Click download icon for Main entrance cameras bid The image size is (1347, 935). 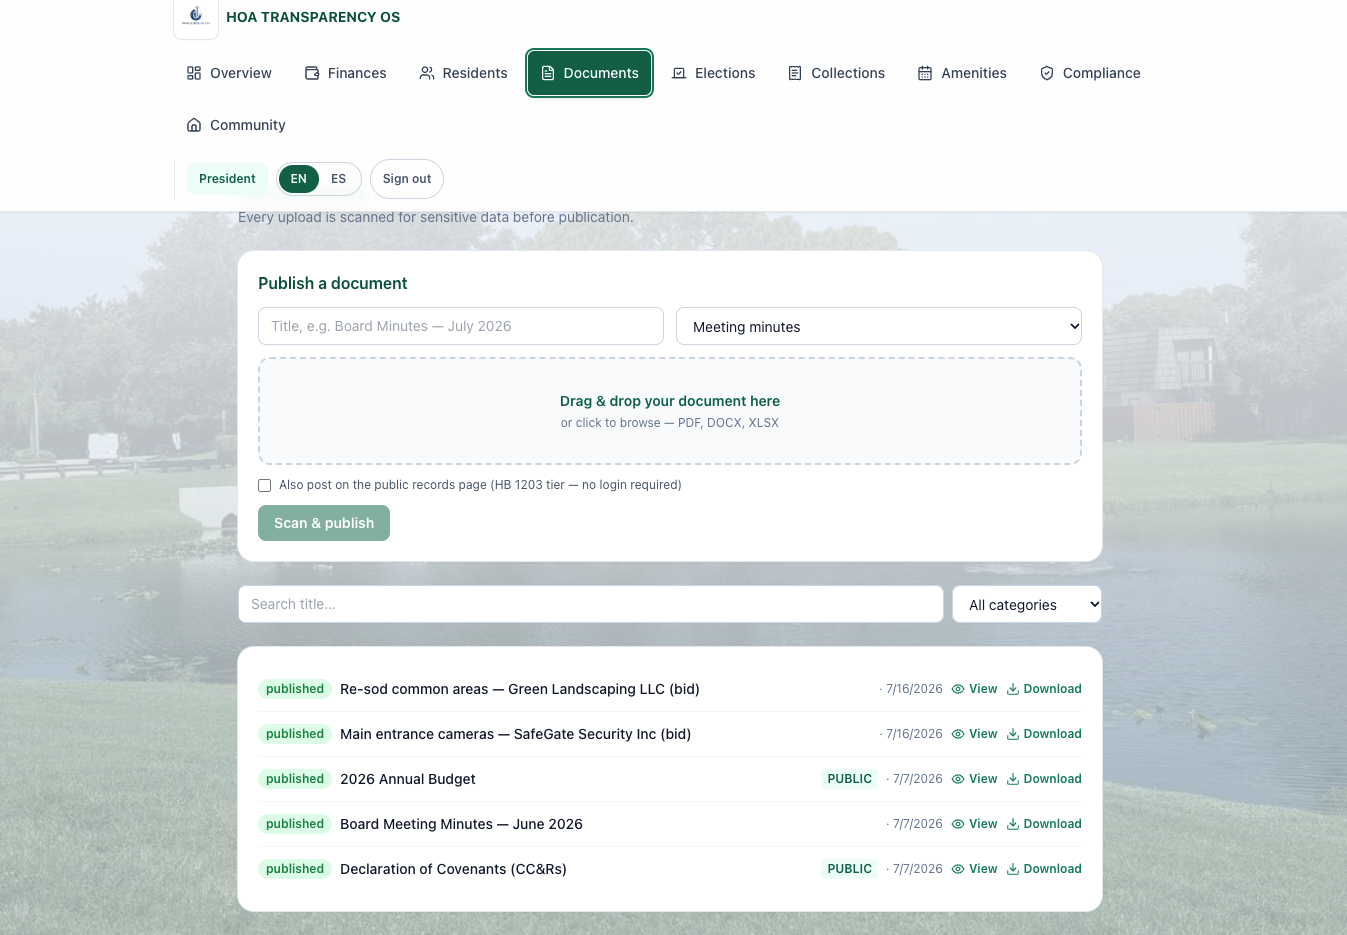pyautogui.click(x=1013, y=734)
